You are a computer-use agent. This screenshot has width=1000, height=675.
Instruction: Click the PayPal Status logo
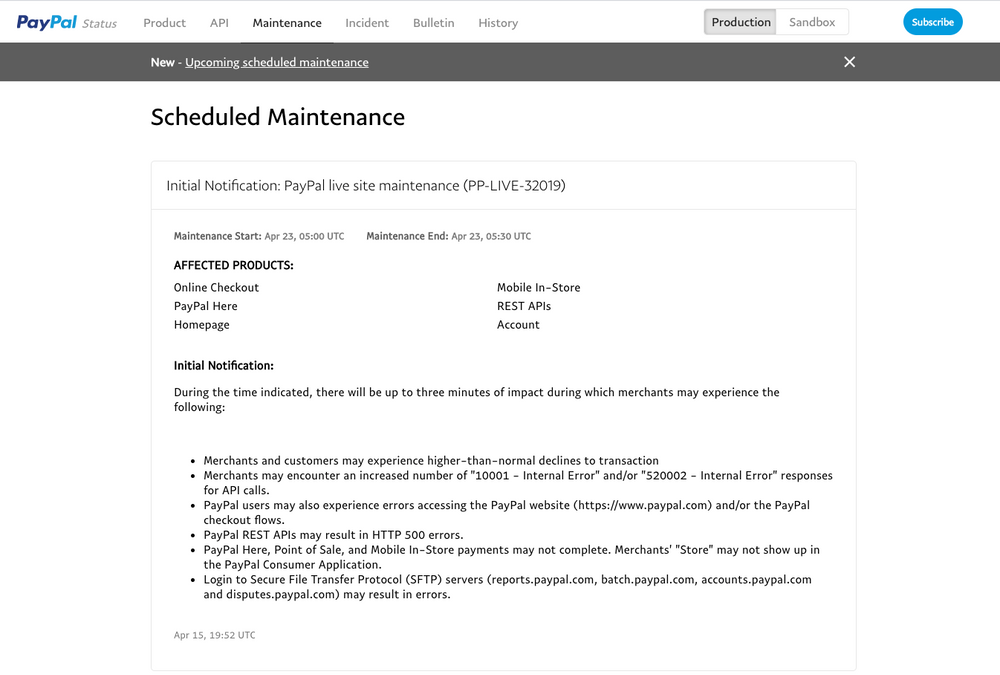66,22
